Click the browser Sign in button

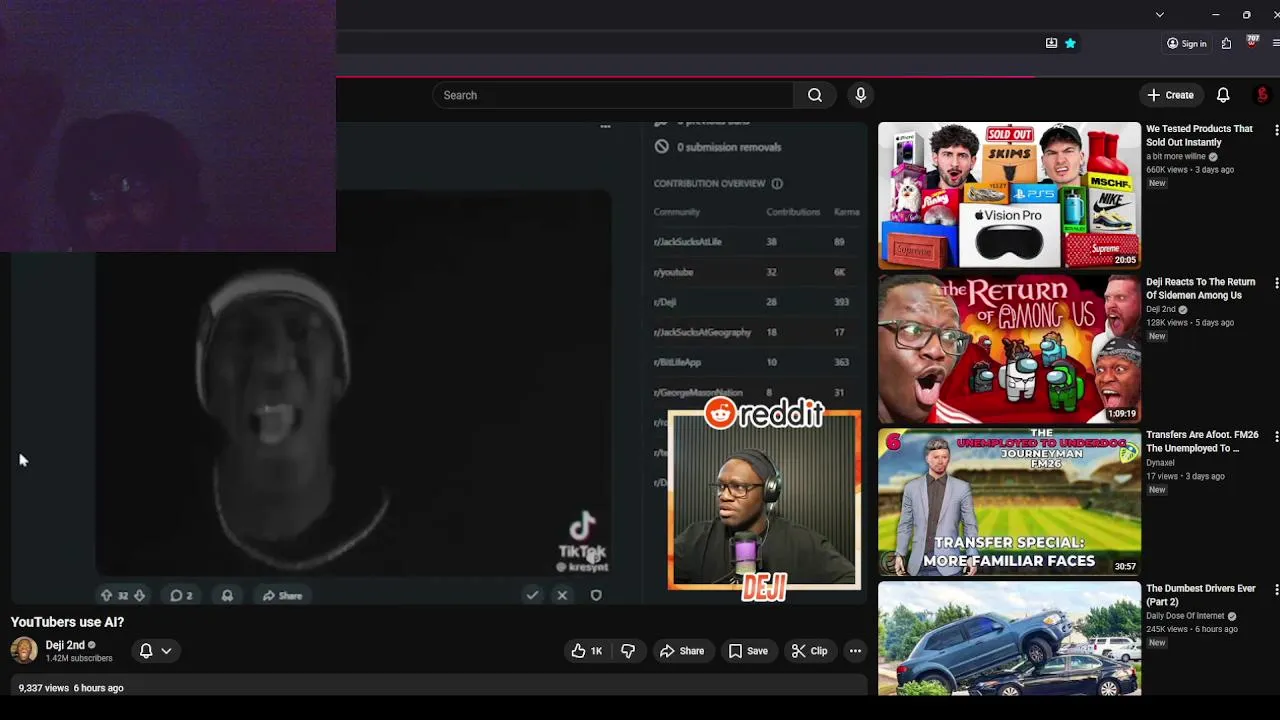coord(1187,43)
